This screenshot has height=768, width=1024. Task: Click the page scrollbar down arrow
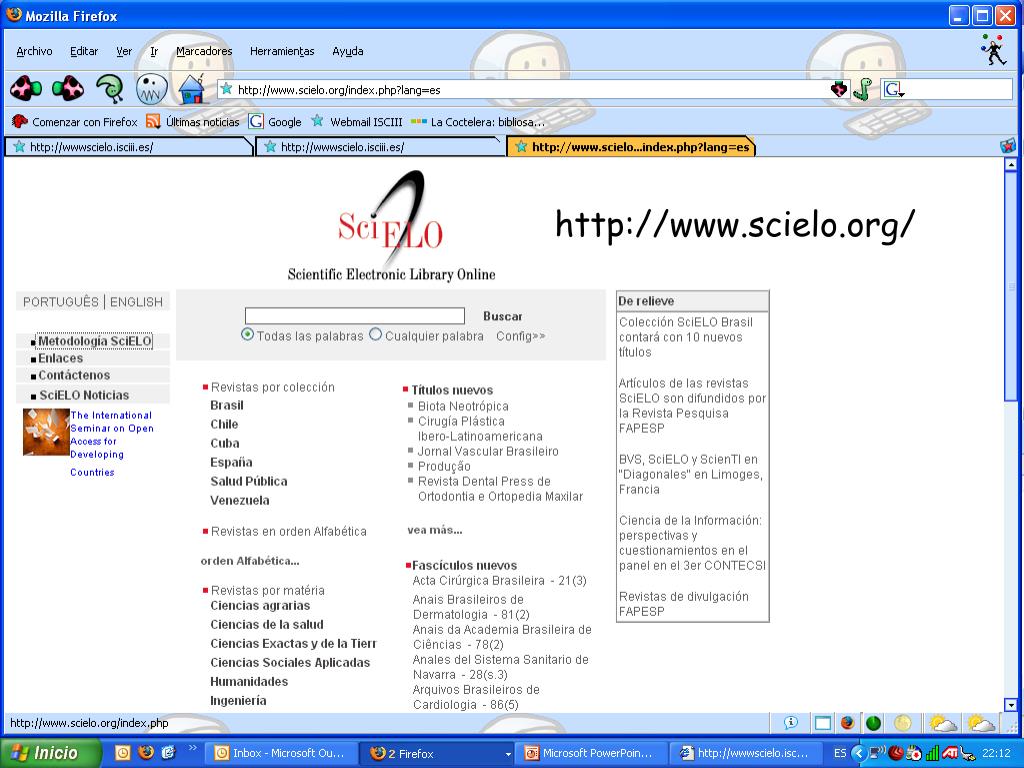tap(1010, 705)
